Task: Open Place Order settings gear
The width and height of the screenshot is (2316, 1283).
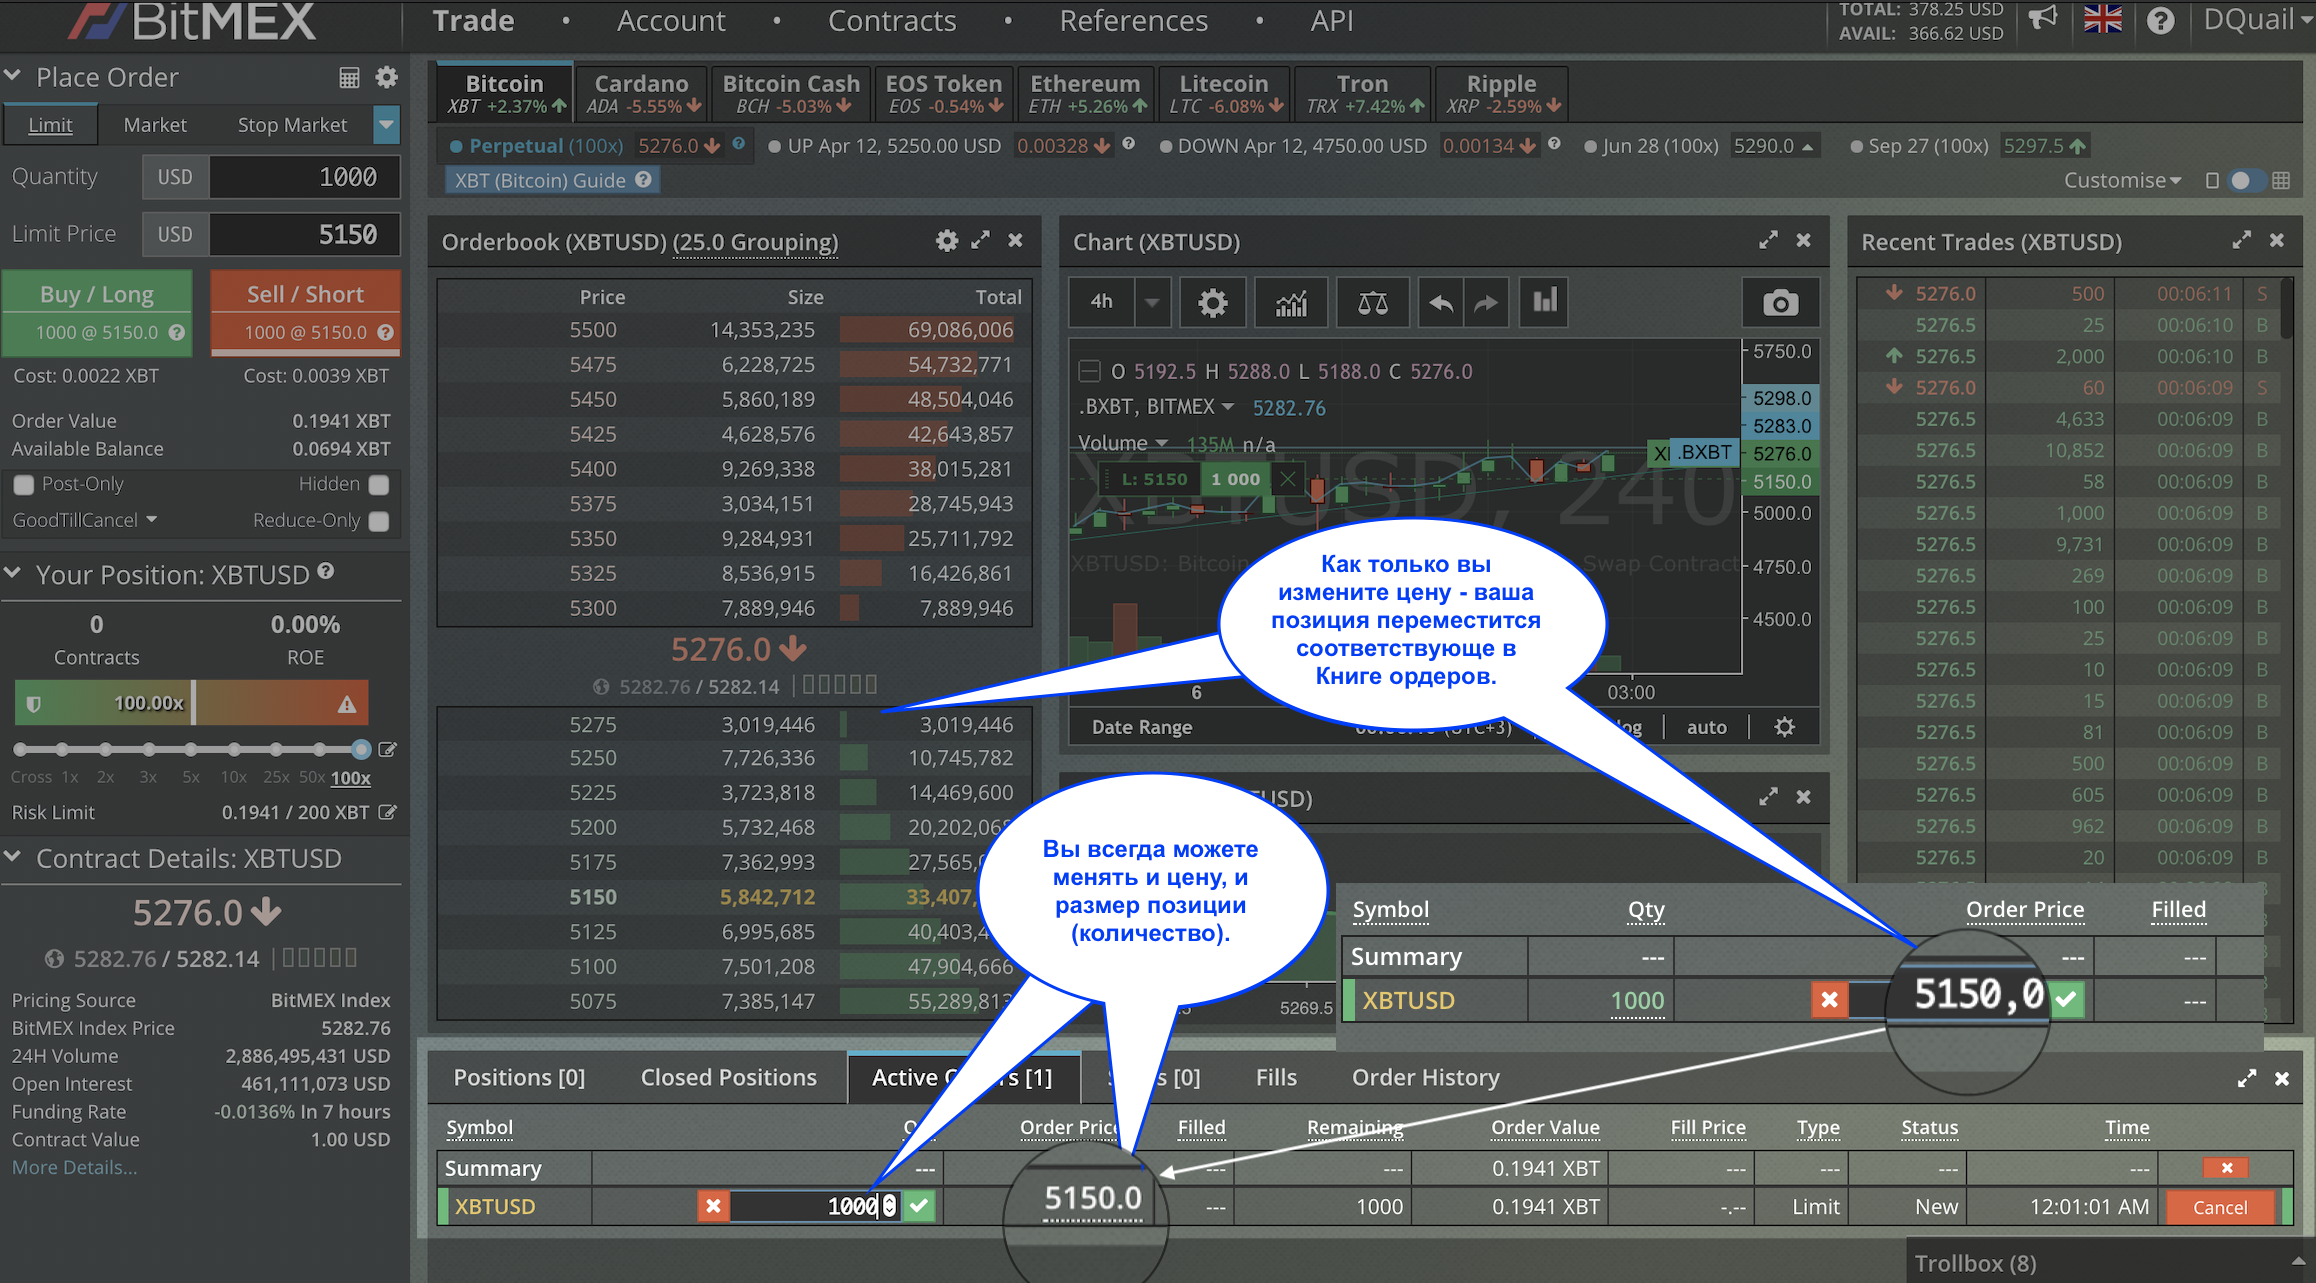Action: pos(387,77)
